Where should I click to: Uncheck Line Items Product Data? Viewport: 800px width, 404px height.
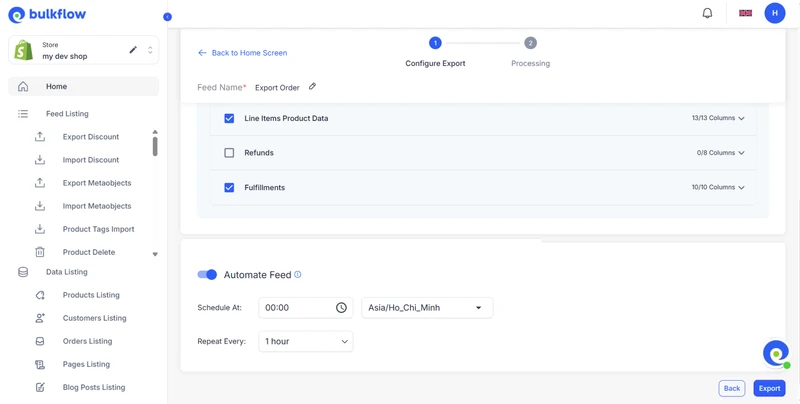click(x=229, y=118)
